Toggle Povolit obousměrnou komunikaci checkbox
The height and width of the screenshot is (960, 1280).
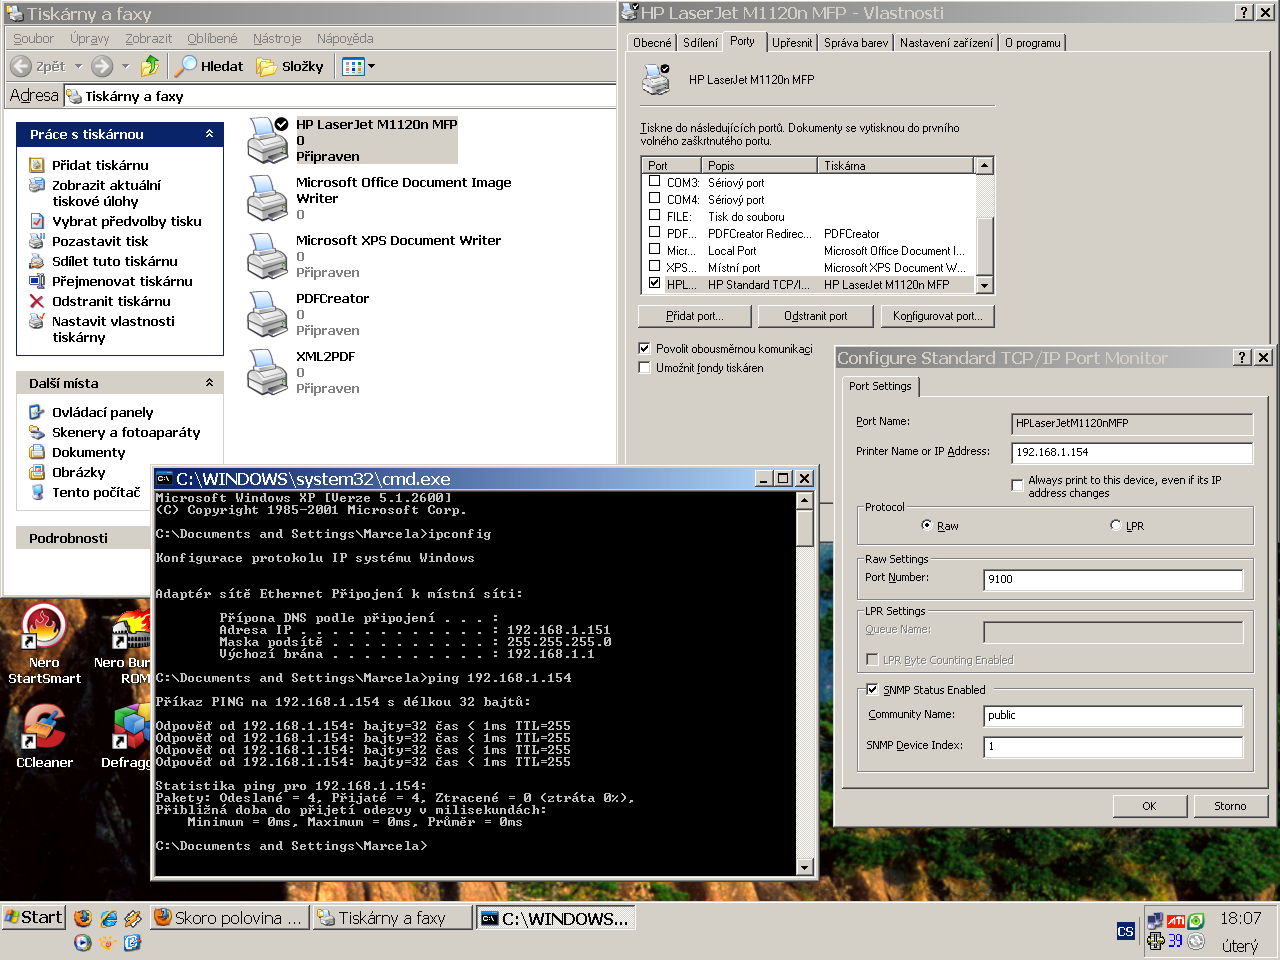[x=645, y=348]
